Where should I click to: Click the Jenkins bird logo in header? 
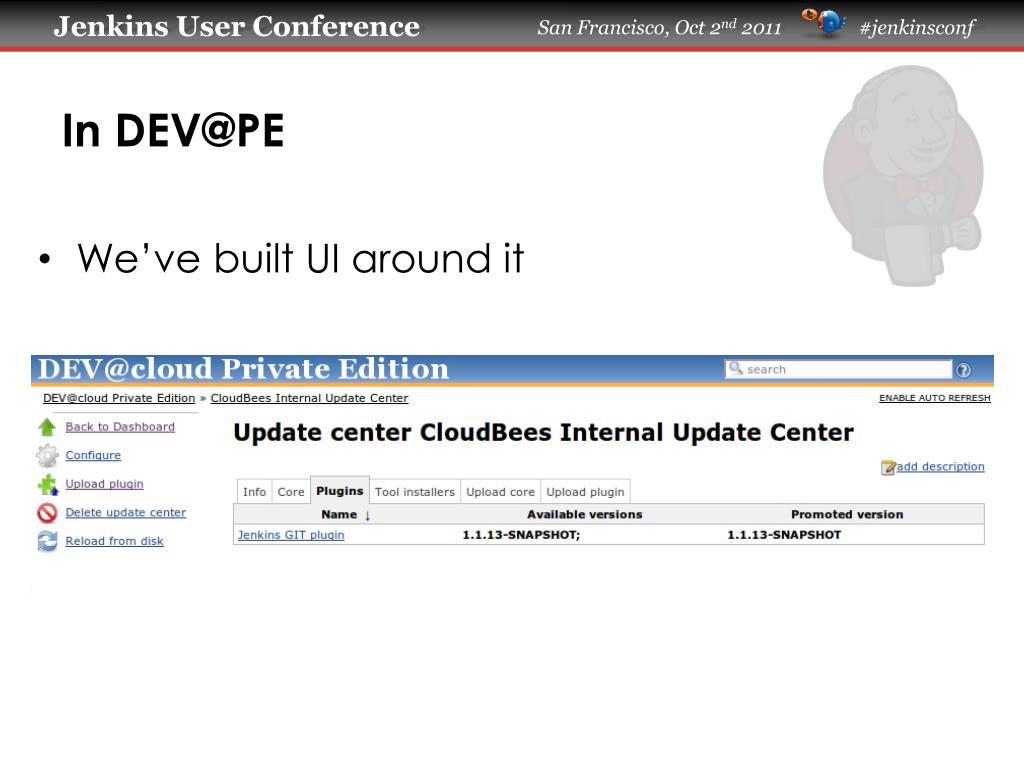[824, 22]
